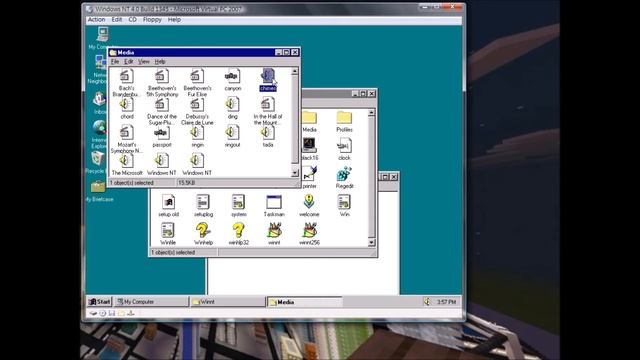Select the Win file icon
Image resolution: width=640 pixels, height=360 pixels.
tap(344, 202)
